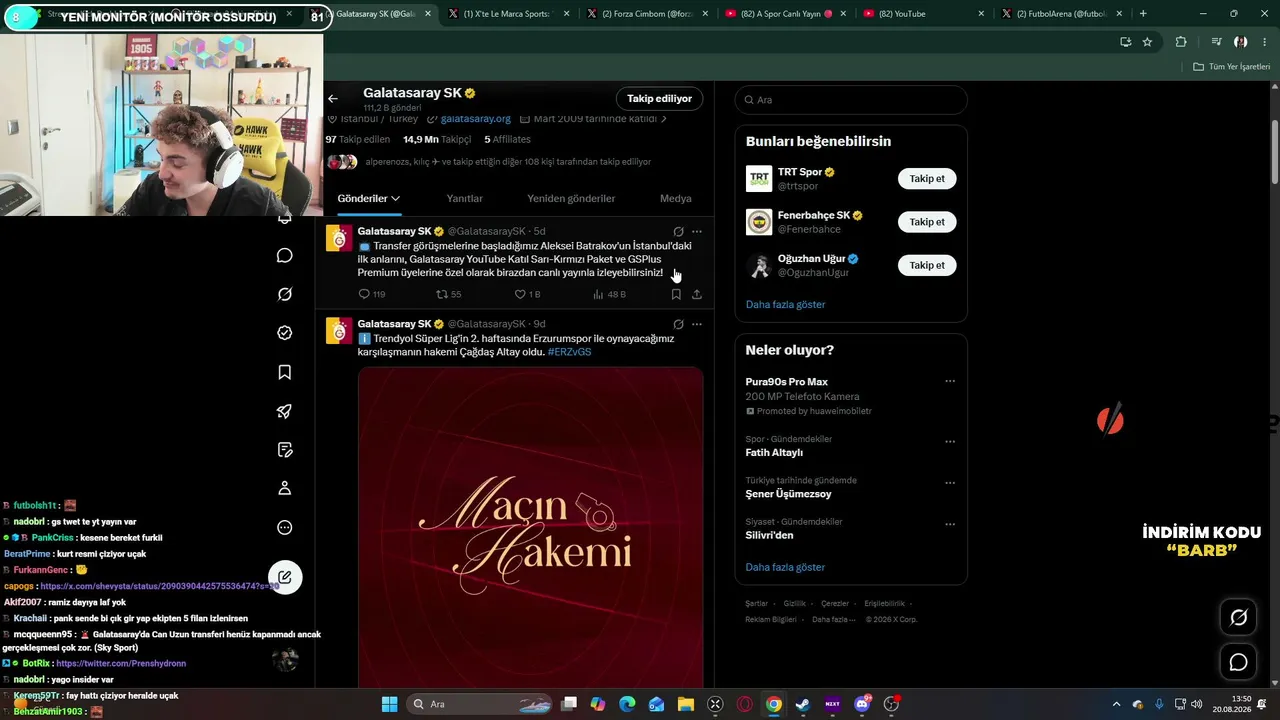1280x720 pixels.
Task: Open options for the Silivri'den trend
Action: pyautogui.click(x=950, y=524)
